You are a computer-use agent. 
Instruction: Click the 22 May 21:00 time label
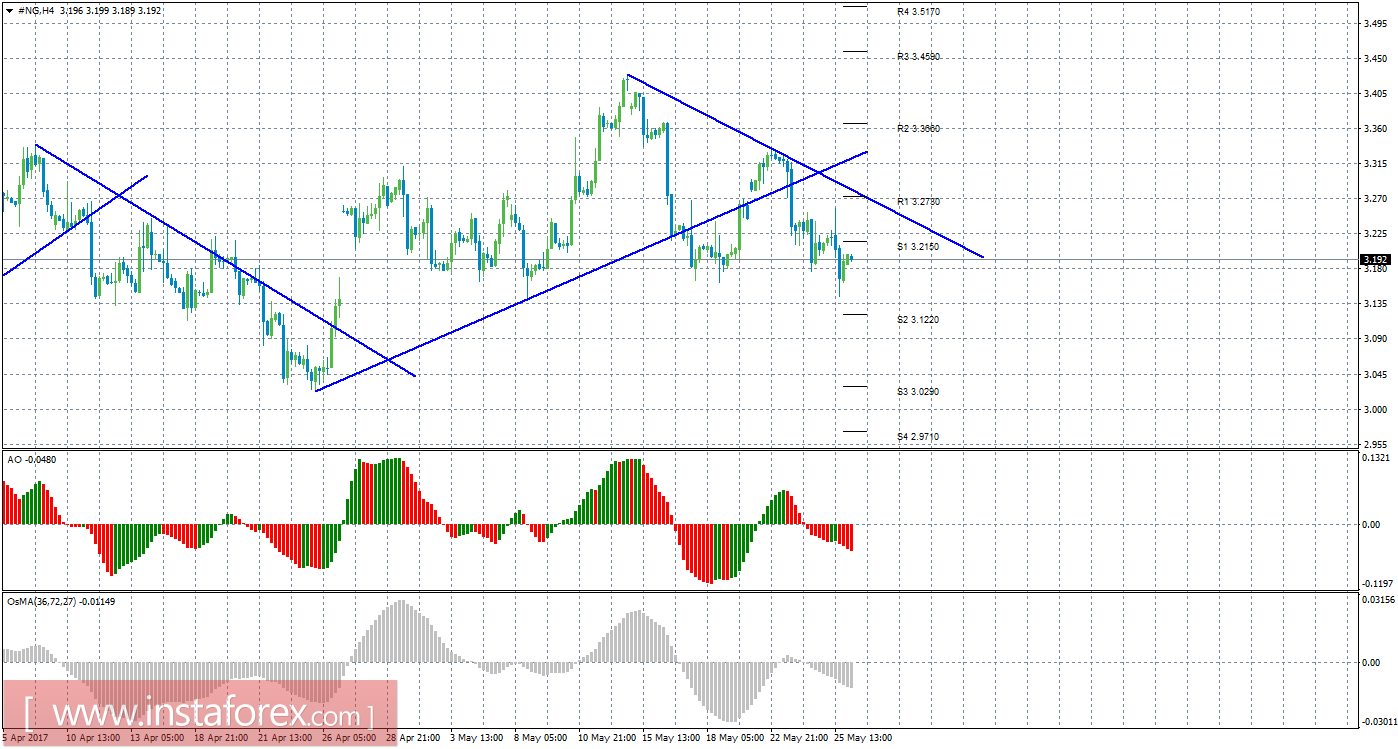[798, 738]
